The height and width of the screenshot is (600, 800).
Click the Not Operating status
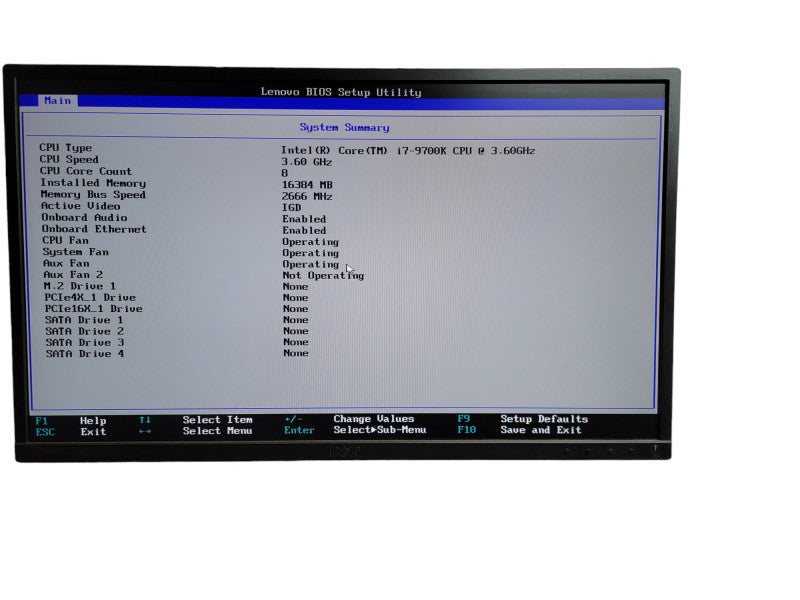coord(323,276)
